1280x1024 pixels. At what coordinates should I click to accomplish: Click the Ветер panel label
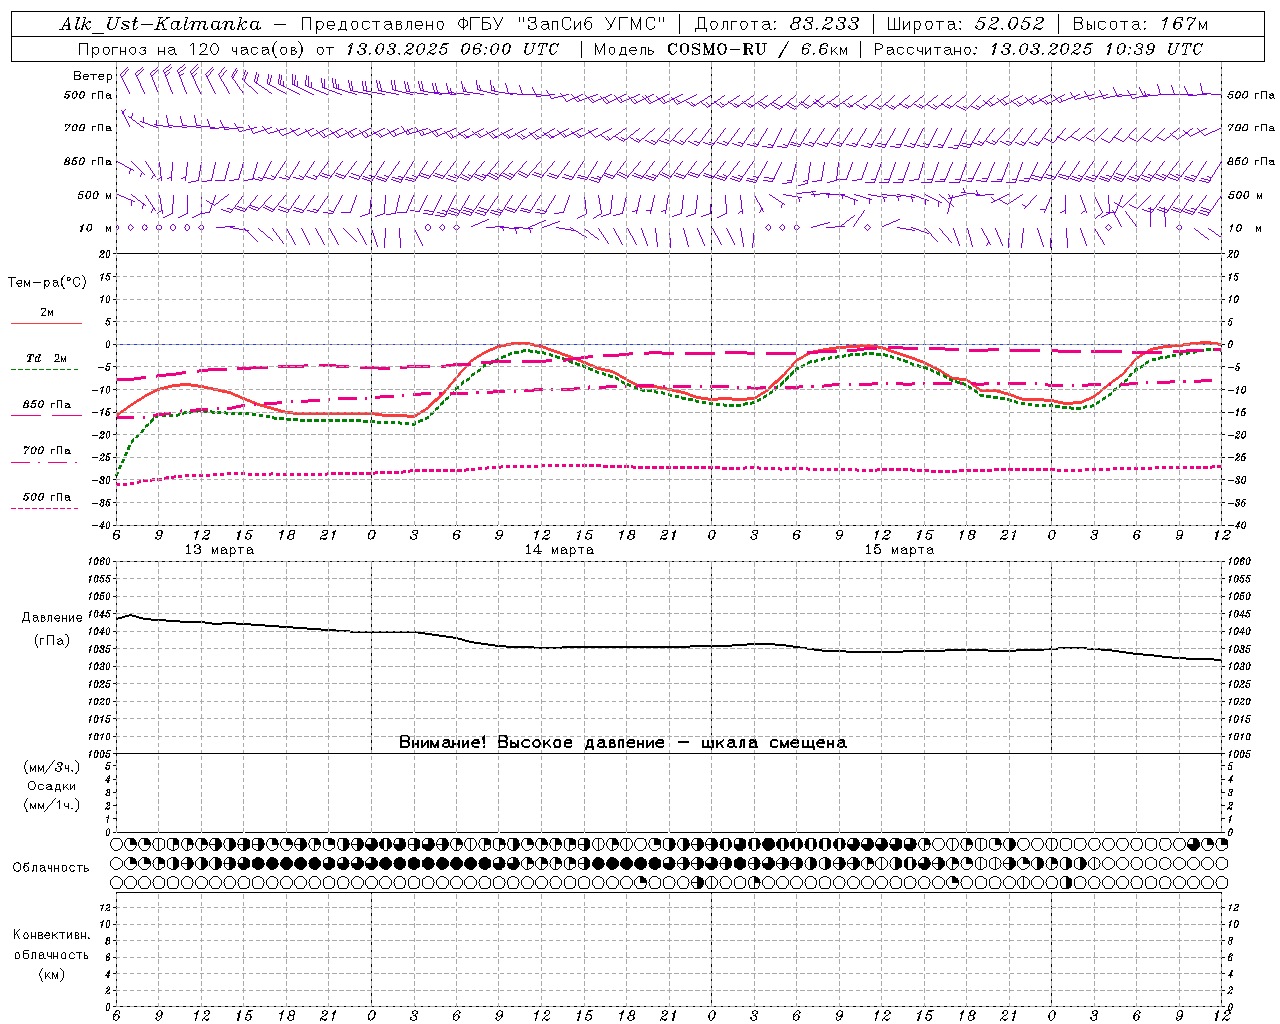coord(92,76)
